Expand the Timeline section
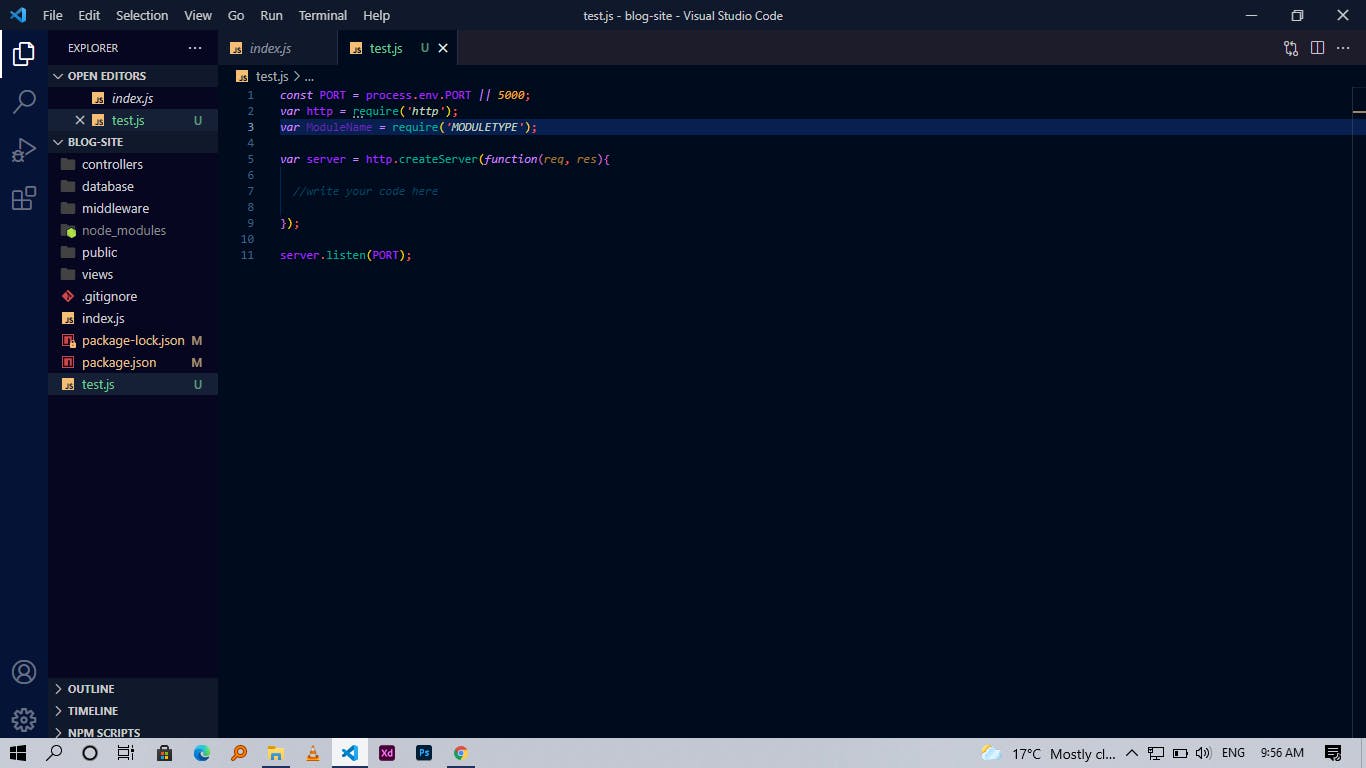 point(133,711)
